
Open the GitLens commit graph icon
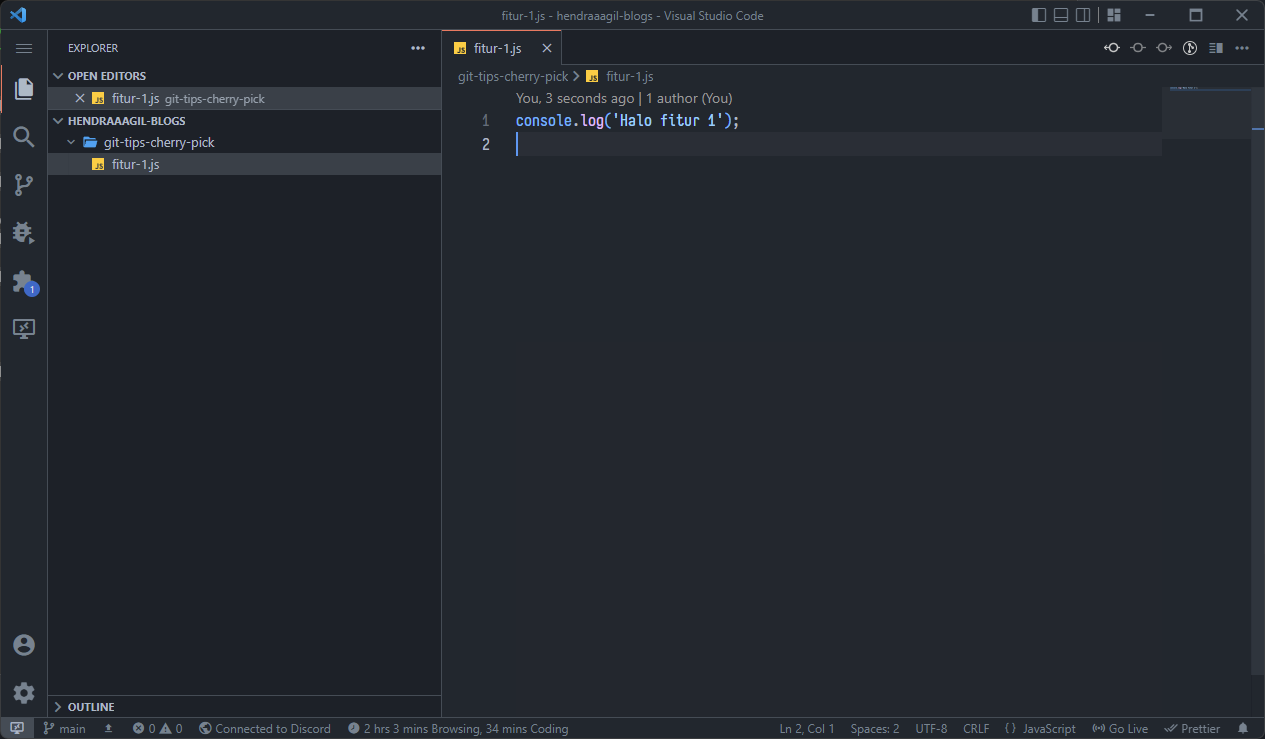pos(1189,47)
